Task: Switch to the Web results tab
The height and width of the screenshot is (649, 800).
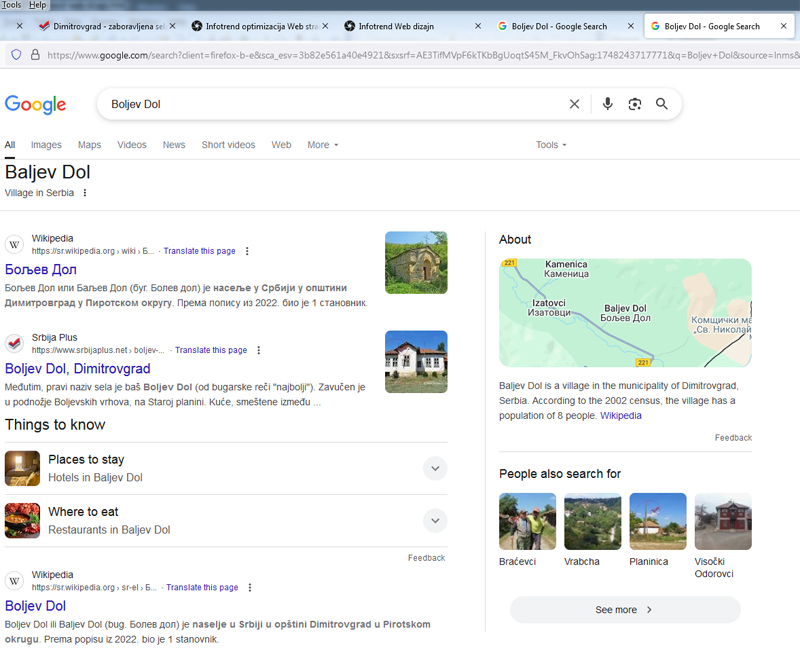Action: tap(281, 145)
